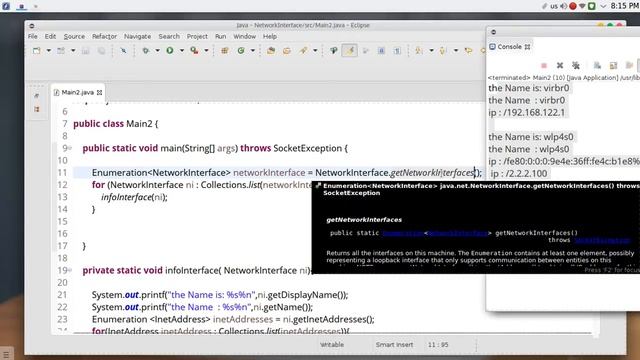Click the volume speaker tray icon
The height and width of the screenshot is (360, 640).
pos(564,6)
